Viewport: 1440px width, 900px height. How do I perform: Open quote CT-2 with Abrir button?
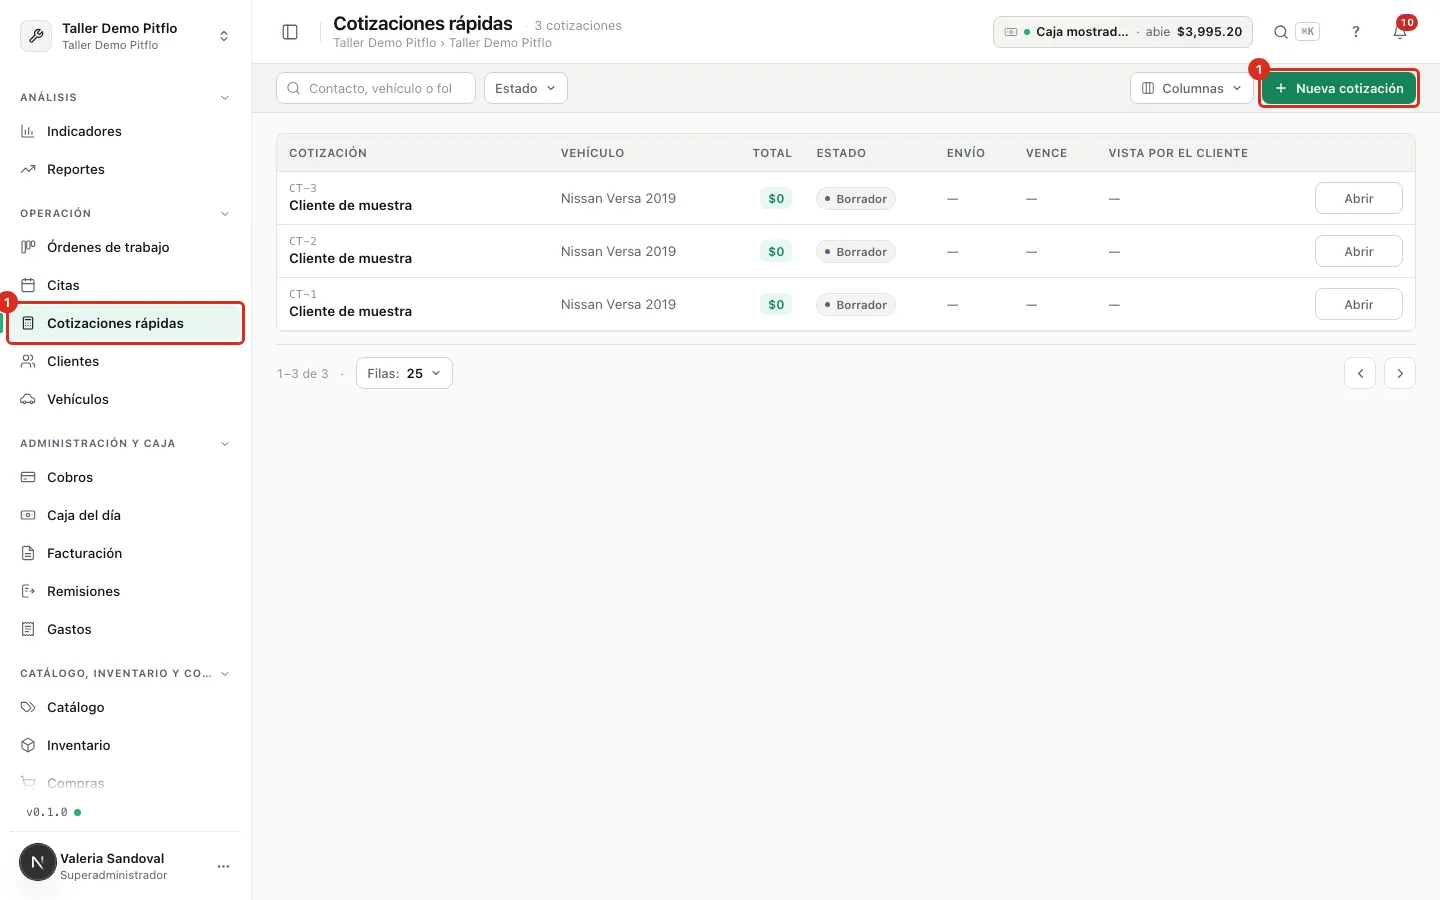click(x=1358, y=251)
